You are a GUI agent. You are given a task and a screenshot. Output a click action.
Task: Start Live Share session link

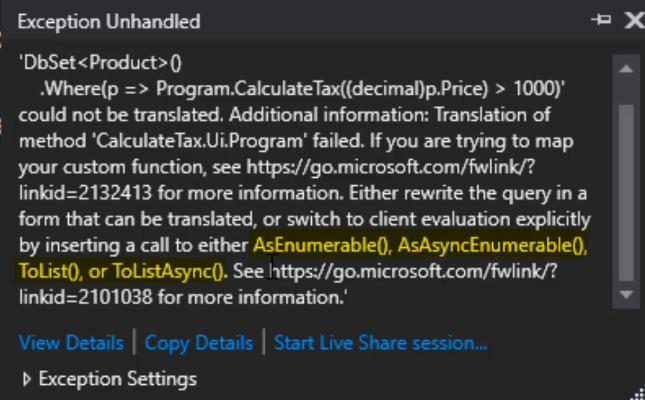tap(381, 343)
